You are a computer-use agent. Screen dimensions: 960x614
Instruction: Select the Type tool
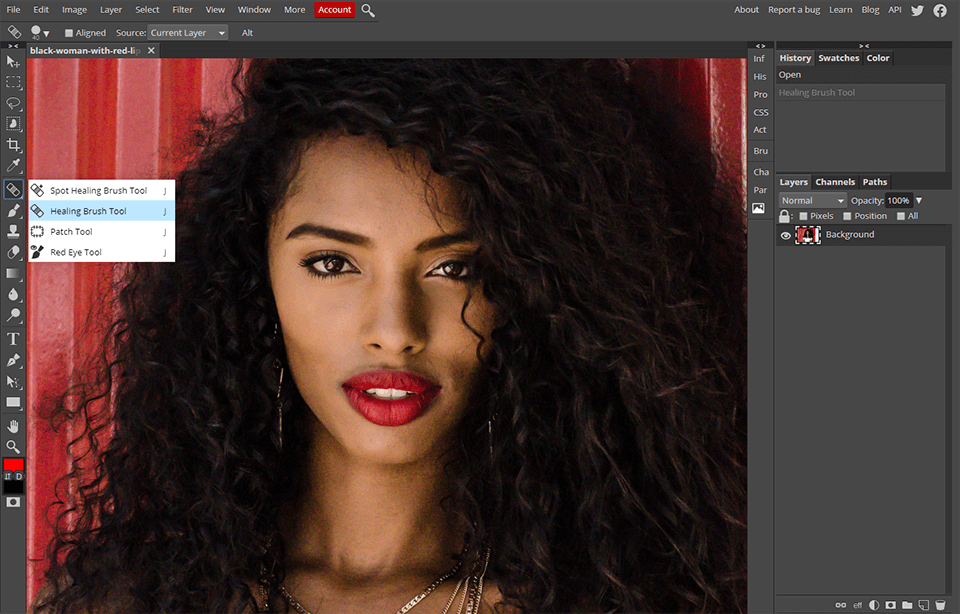14,338
